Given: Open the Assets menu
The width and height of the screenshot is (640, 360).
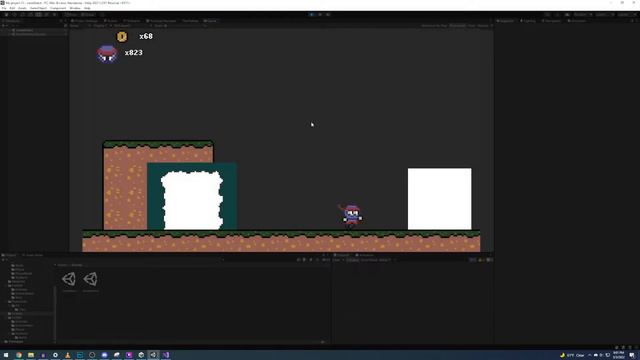Looking at the screenshot, I should pyautogui.click(x=22, y=8).
